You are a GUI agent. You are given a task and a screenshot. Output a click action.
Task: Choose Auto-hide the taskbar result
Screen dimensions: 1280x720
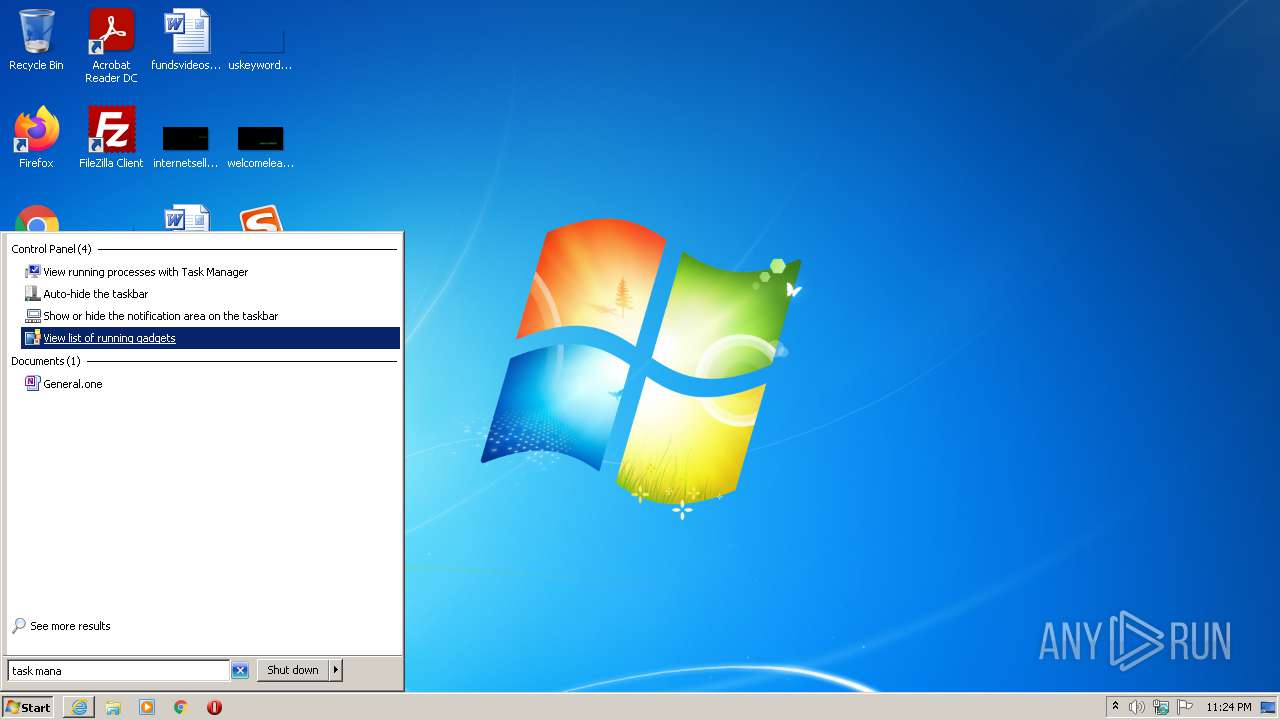point(210,294)
